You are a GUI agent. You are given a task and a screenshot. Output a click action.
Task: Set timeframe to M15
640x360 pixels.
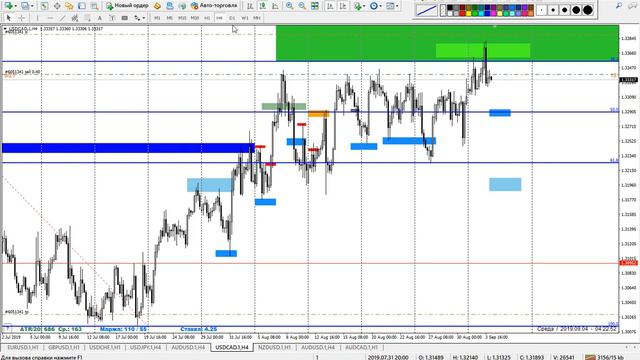pos(182,18)
